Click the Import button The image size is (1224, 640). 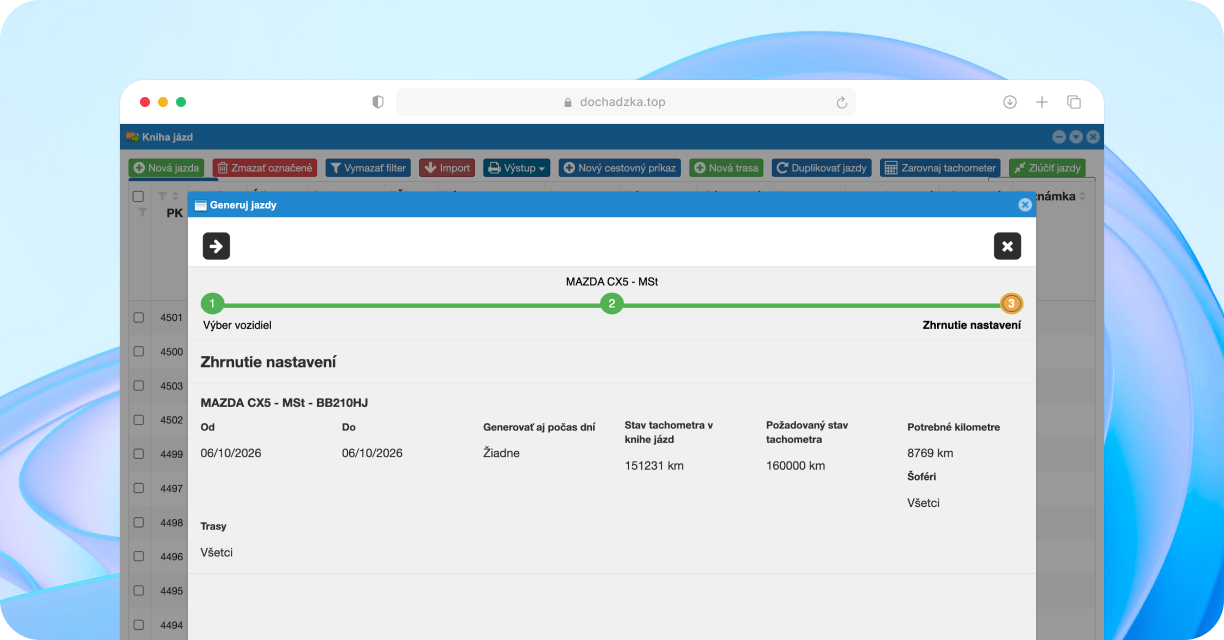447,168
